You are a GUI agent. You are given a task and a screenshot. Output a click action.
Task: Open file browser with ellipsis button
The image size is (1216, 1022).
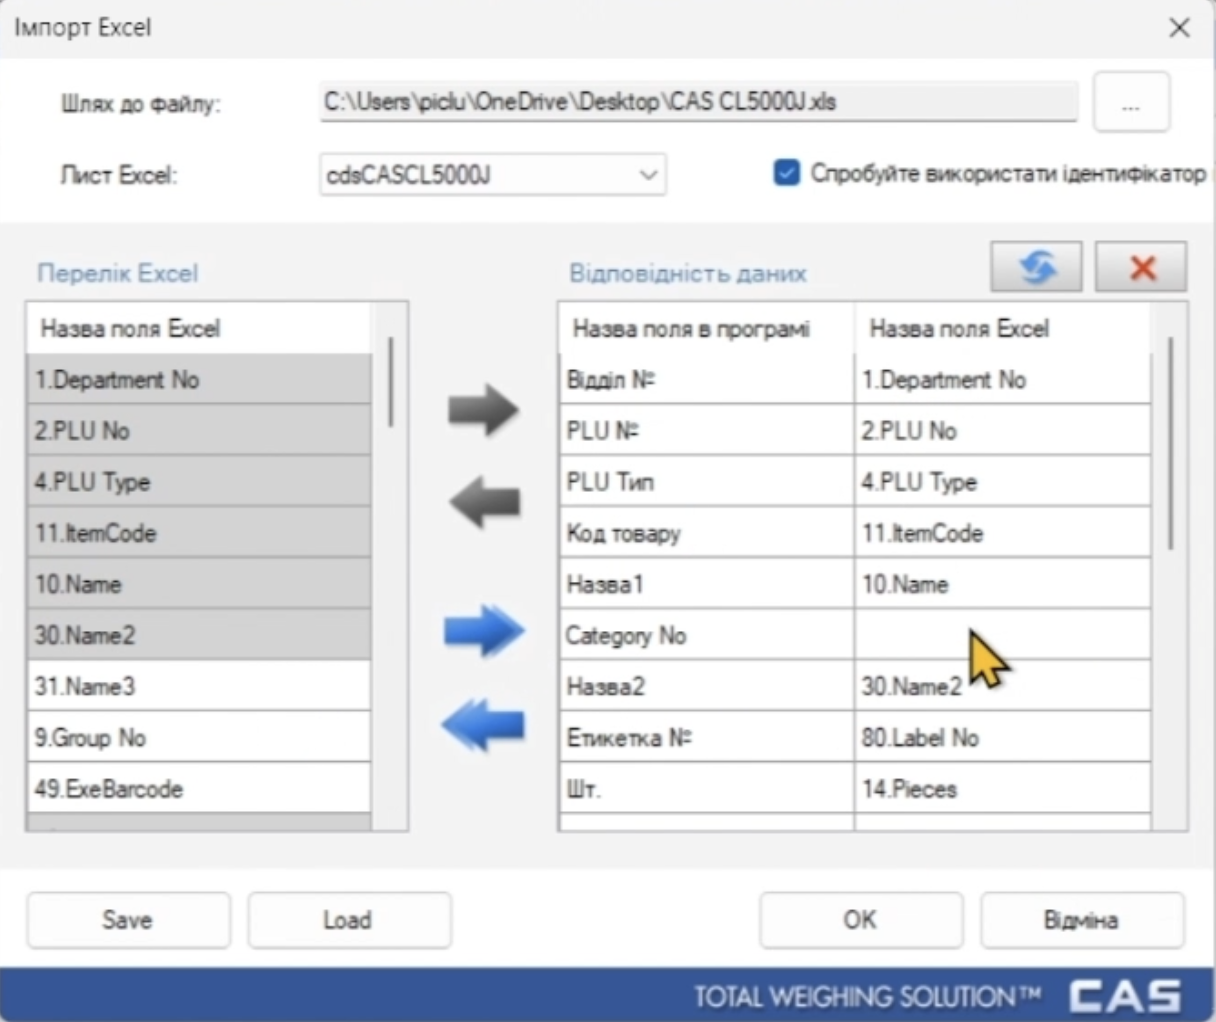click(1131, 103)
